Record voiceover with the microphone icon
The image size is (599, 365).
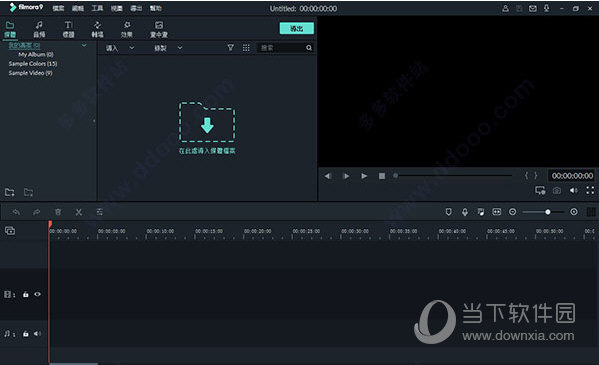click(465, 212)
